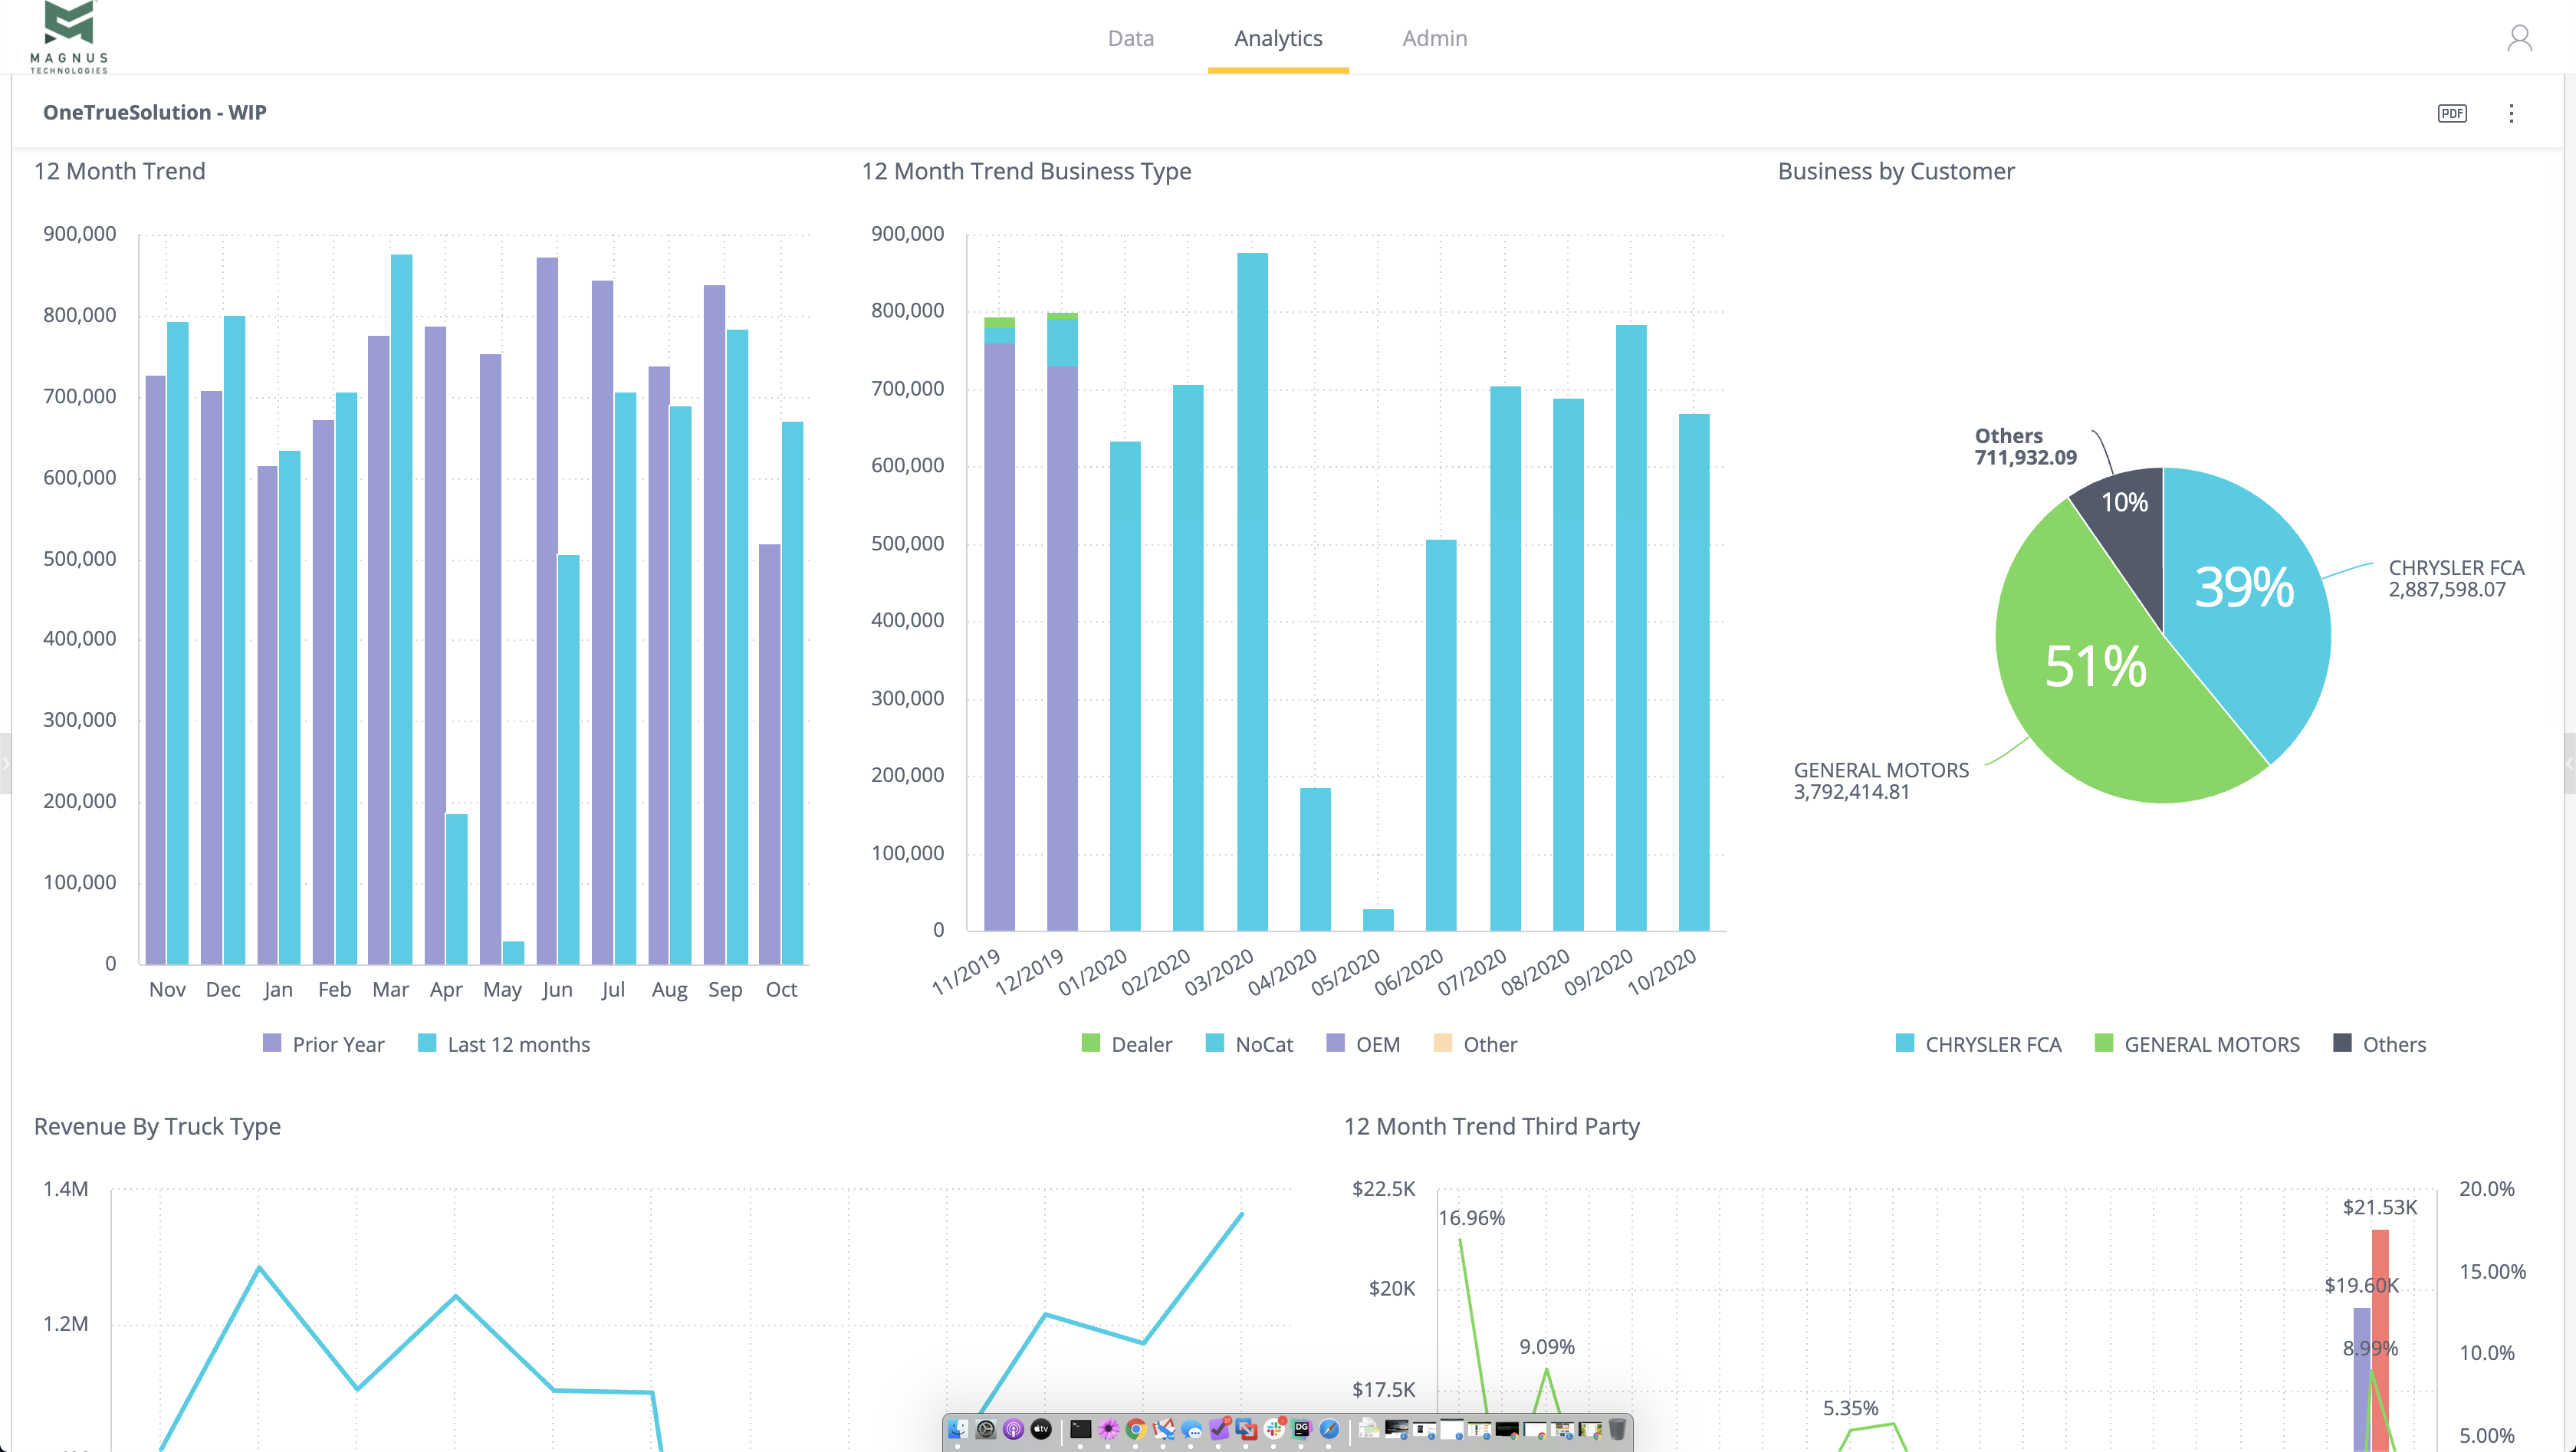Open the three-dot options menu
This screenshot has height=1452, width=2576.
2512,113
